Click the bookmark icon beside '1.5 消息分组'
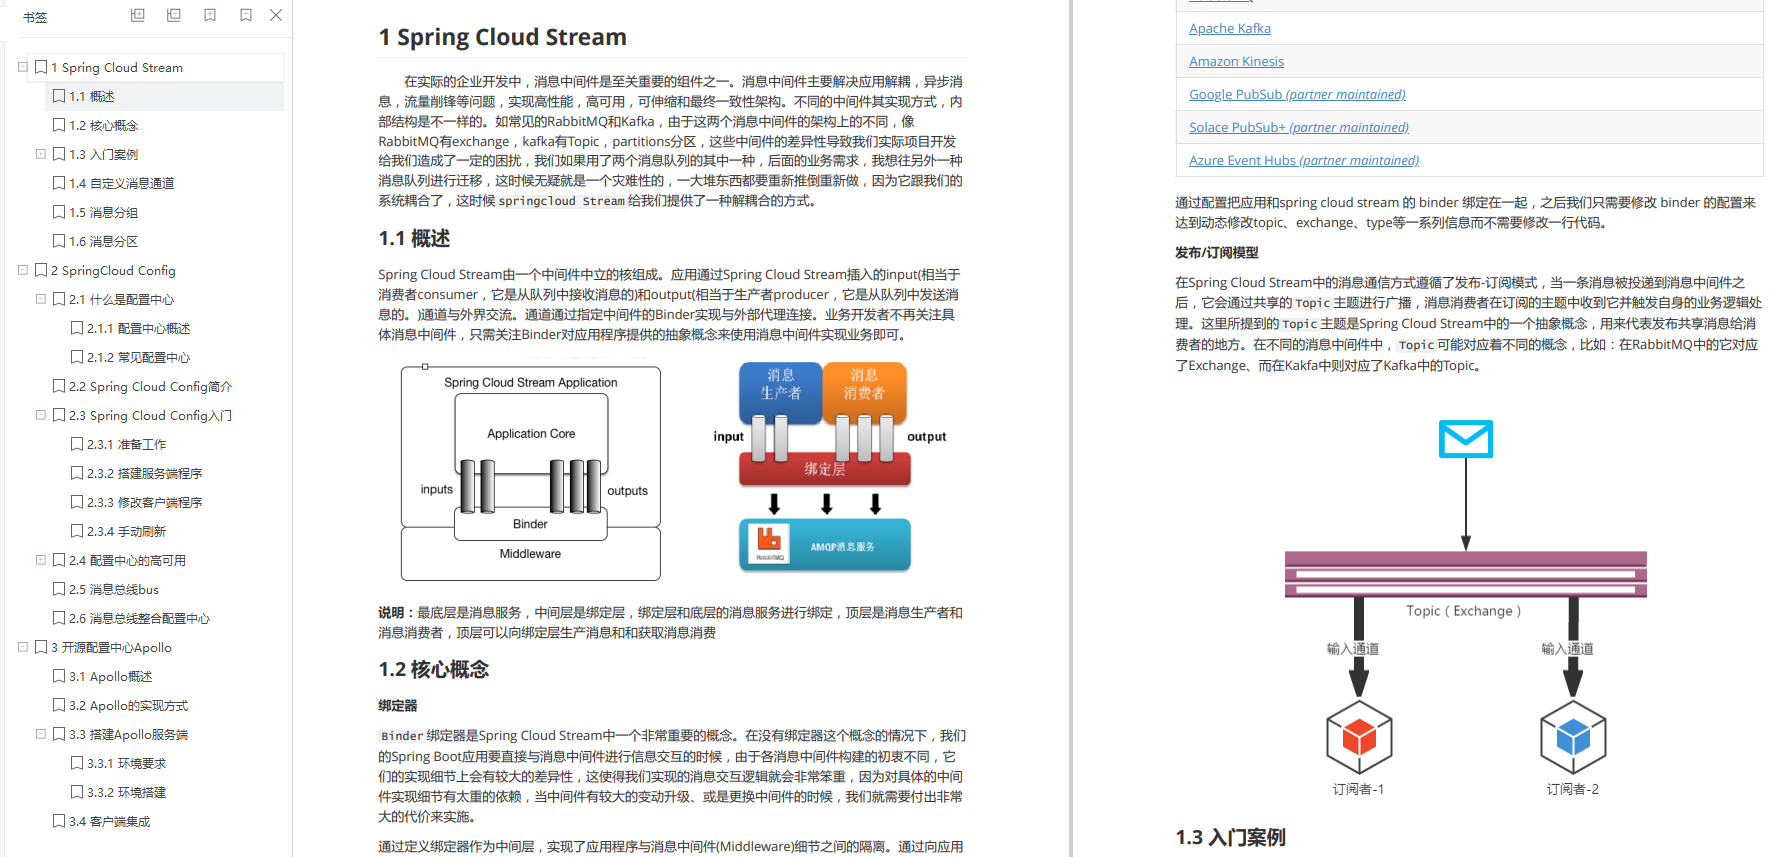The height and width of the screenshot is (857, 1784). coord(59,212)
